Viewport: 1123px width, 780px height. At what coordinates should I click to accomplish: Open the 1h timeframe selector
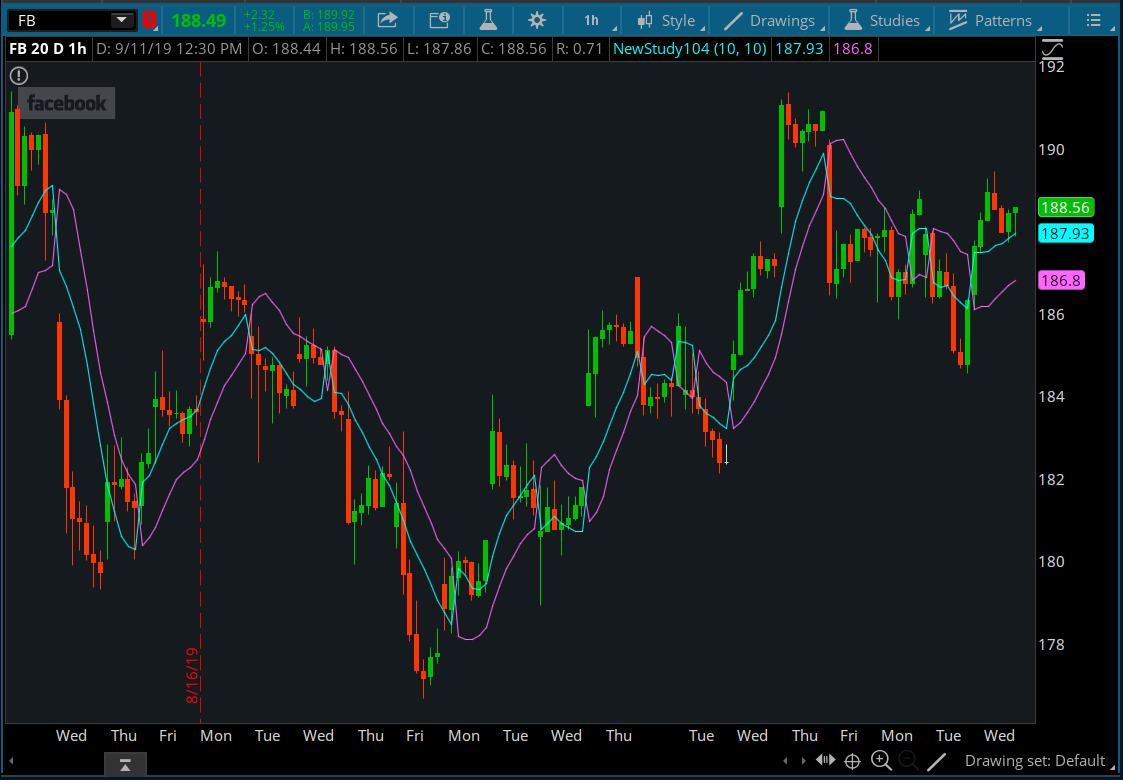point(591,20)
